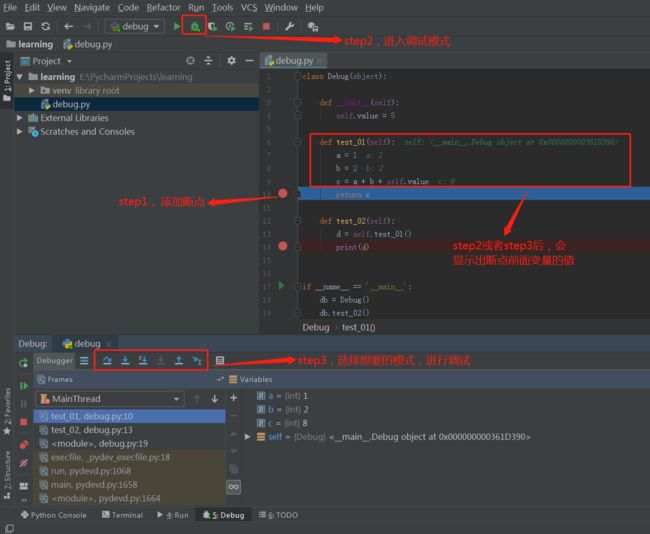Click the Back navigation arrow
Viewport: 650px width, 534px height.
coord(68,27)
